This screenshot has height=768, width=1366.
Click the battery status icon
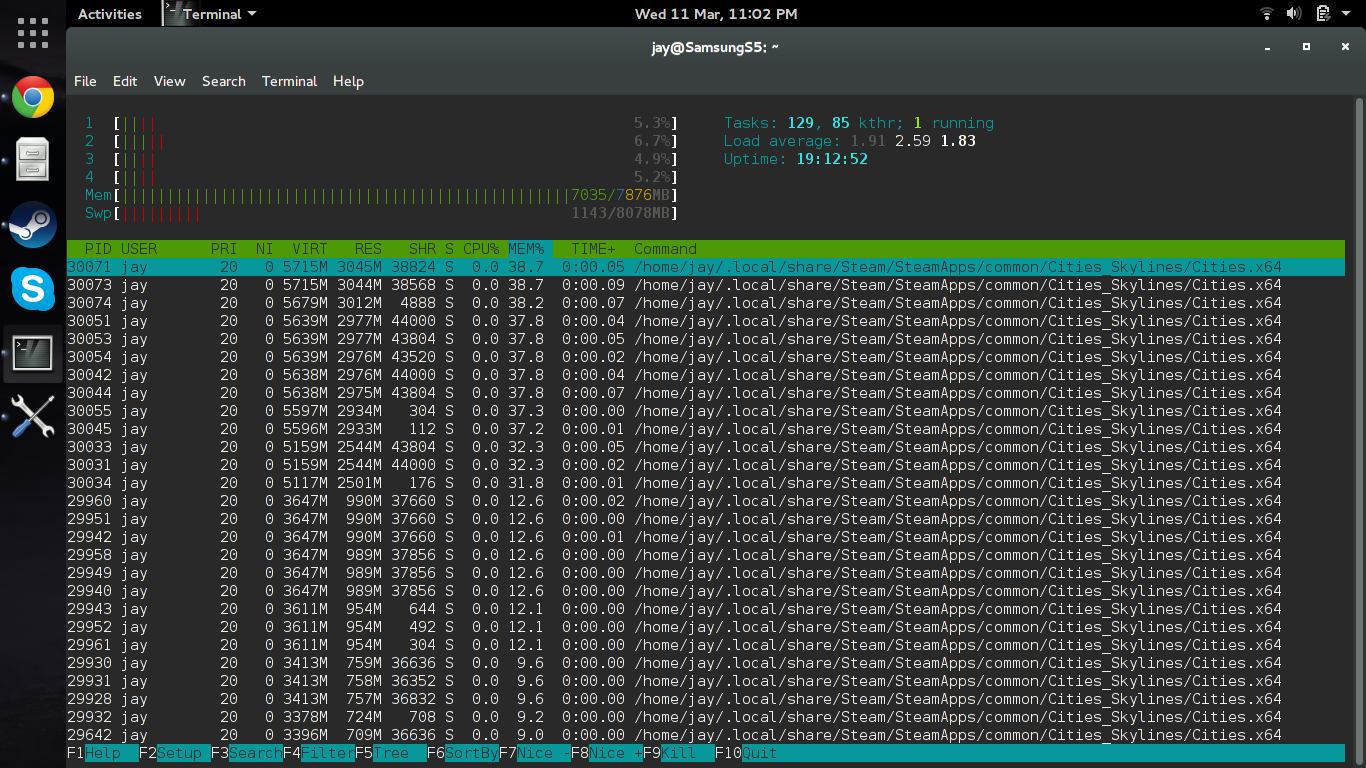pyautogui.click(x=1322, y=14)
